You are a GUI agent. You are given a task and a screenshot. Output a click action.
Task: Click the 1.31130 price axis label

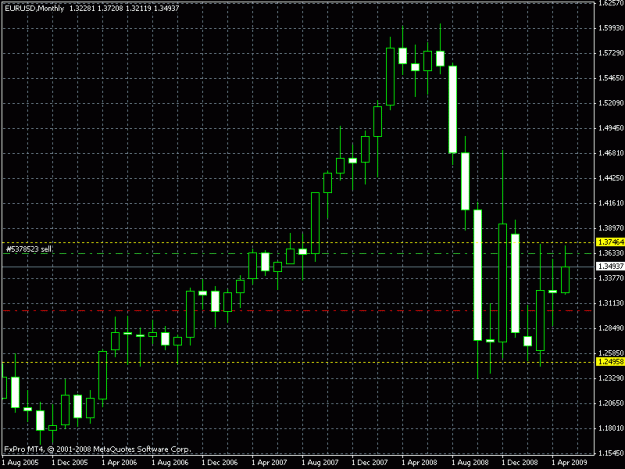click(x=611, y=303)
